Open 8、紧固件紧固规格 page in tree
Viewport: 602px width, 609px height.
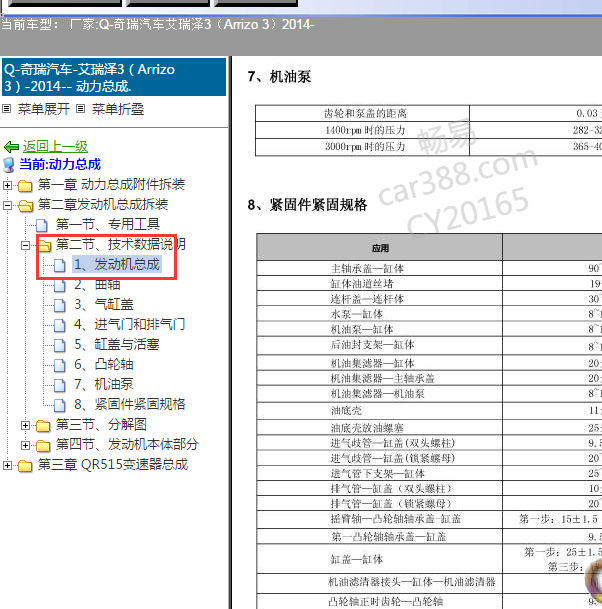point(130,404)
